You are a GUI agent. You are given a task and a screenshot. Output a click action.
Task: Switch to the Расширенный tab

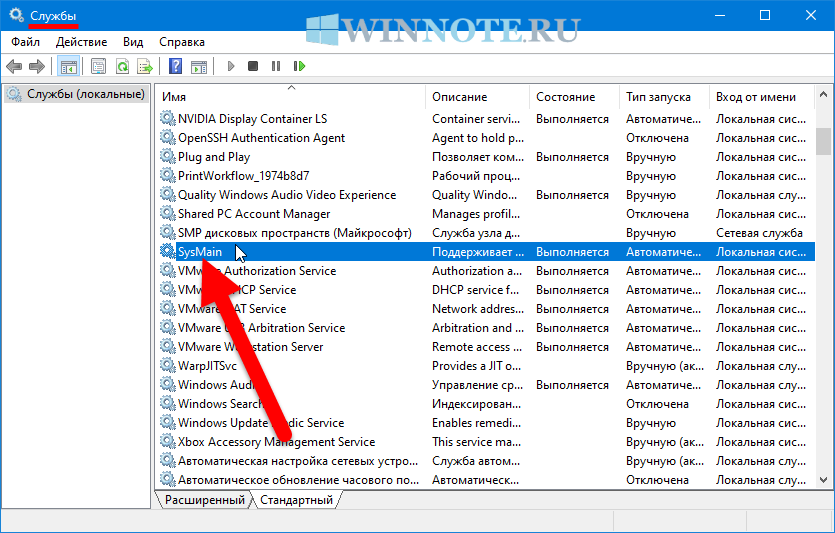tap(204, 500)
